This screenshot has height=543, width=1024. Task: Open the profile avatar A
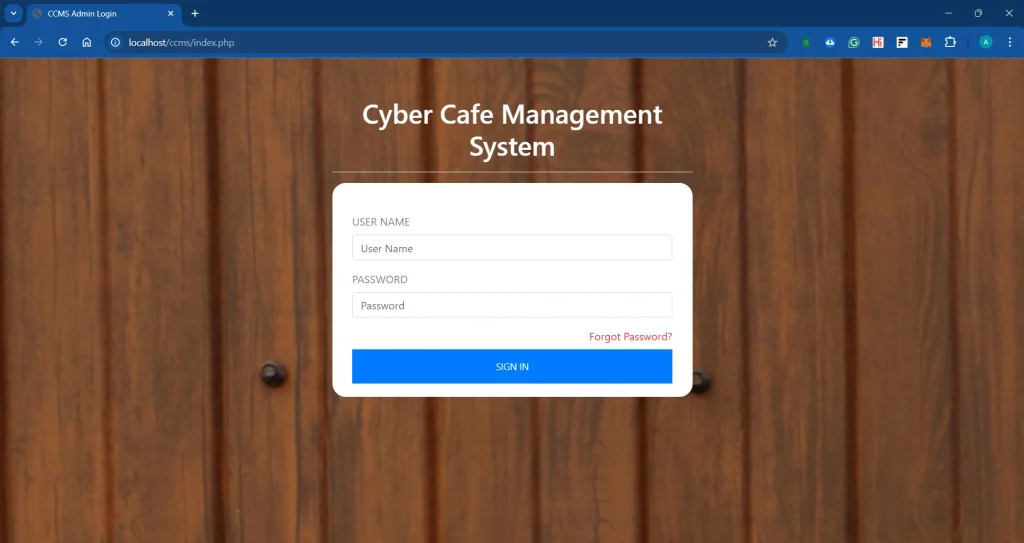986,42
